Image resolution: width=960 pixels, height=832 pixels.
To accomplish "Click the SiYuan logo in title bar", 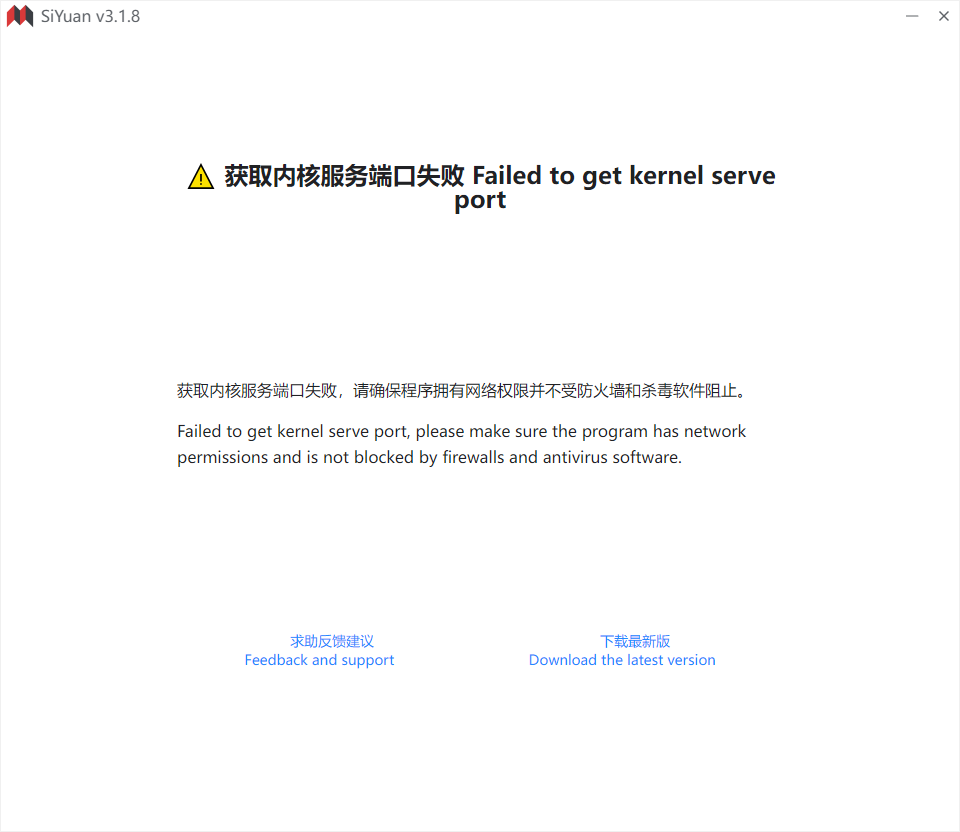I will pos(20,16).
